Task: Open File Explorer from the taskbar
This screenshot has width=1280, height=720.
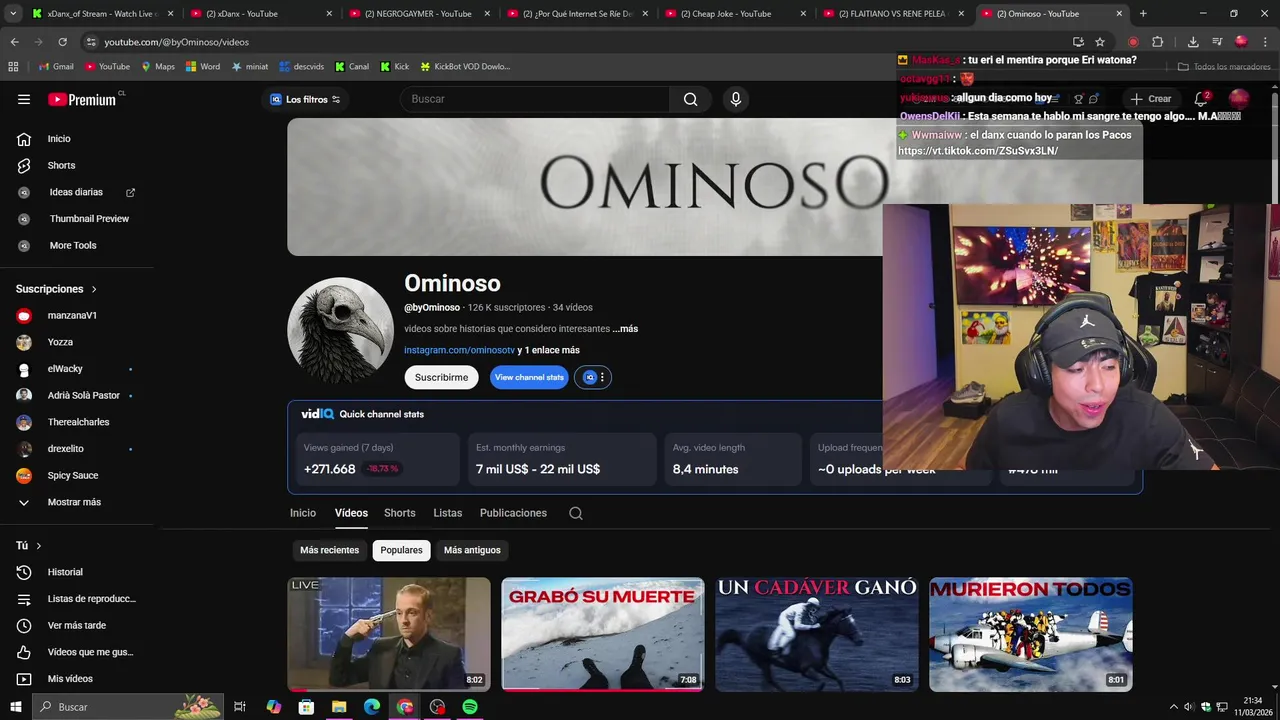Action: [339, 707]
